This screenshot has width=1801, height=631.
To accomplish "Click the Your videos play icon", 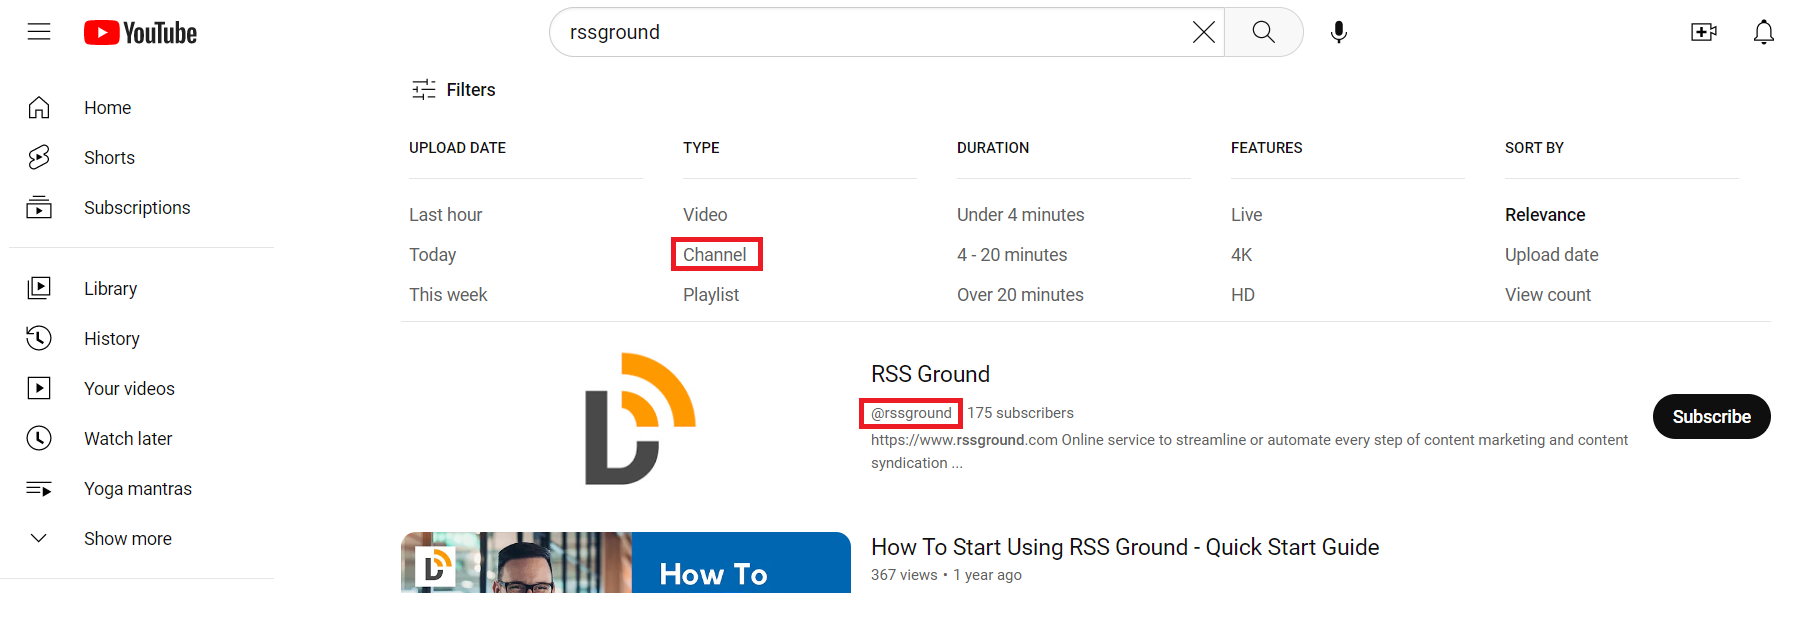I will [x=39, y=388].
